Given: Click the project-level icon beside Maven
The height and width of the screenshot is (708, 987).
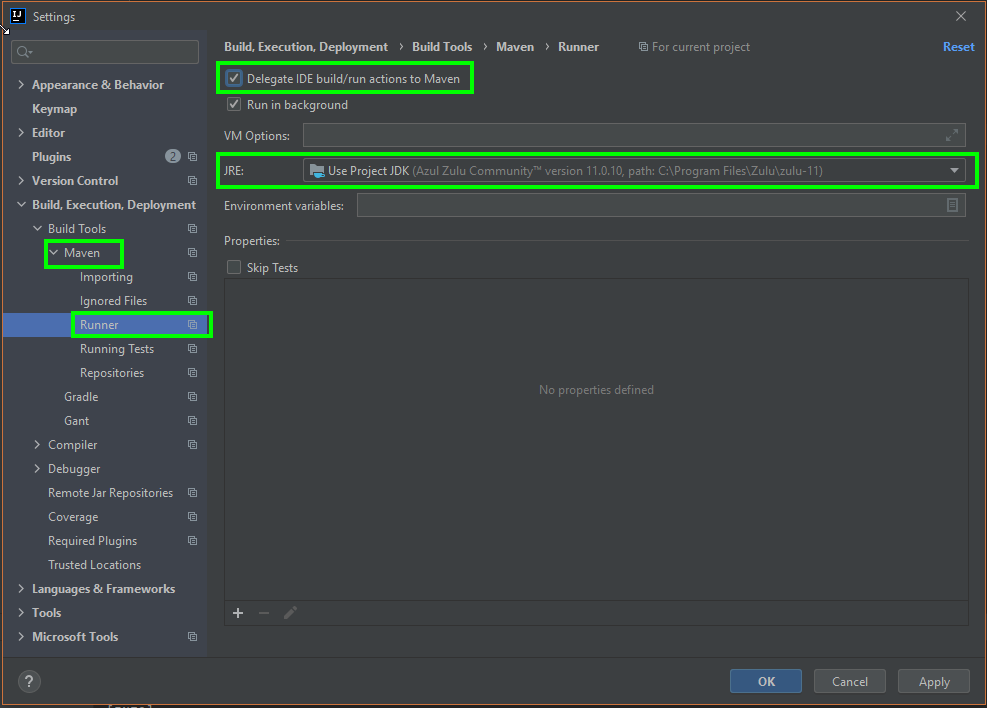Looking at the screenshot, I should [193, 252].
